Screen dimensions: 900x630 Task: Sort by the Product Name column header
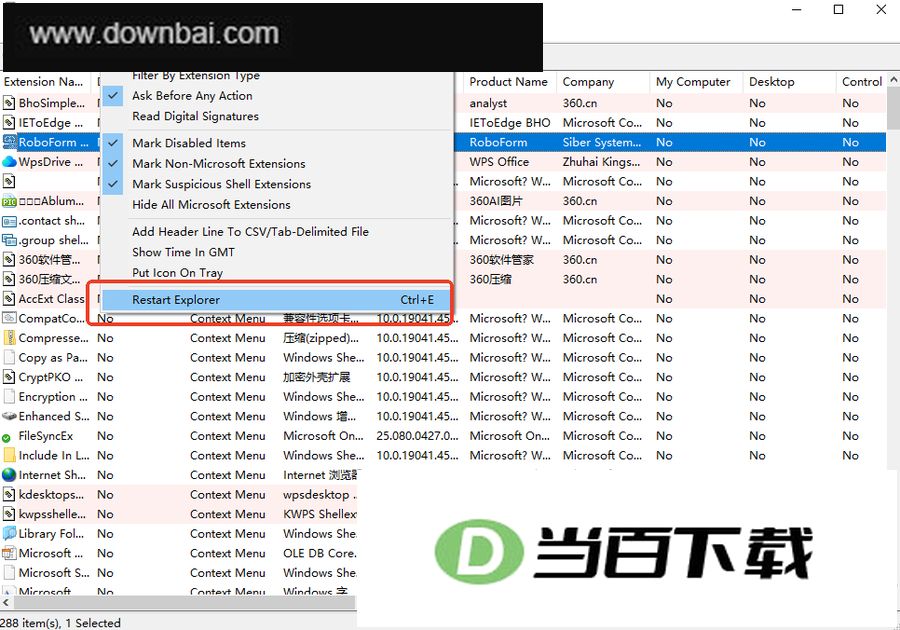[x=509, y=82]
